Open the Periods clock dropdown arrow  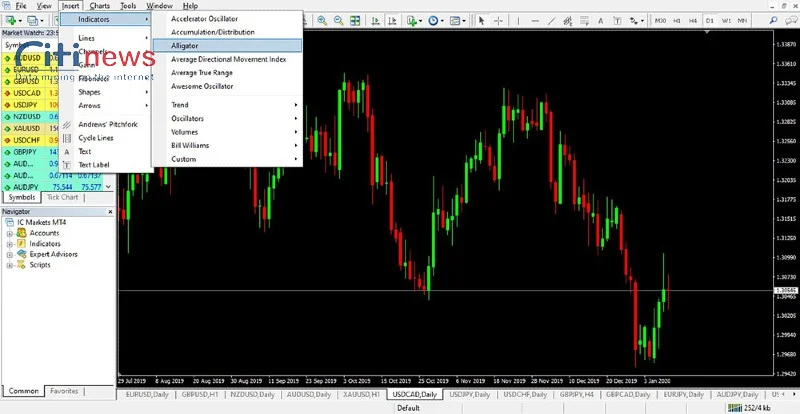tap(442, 21)
